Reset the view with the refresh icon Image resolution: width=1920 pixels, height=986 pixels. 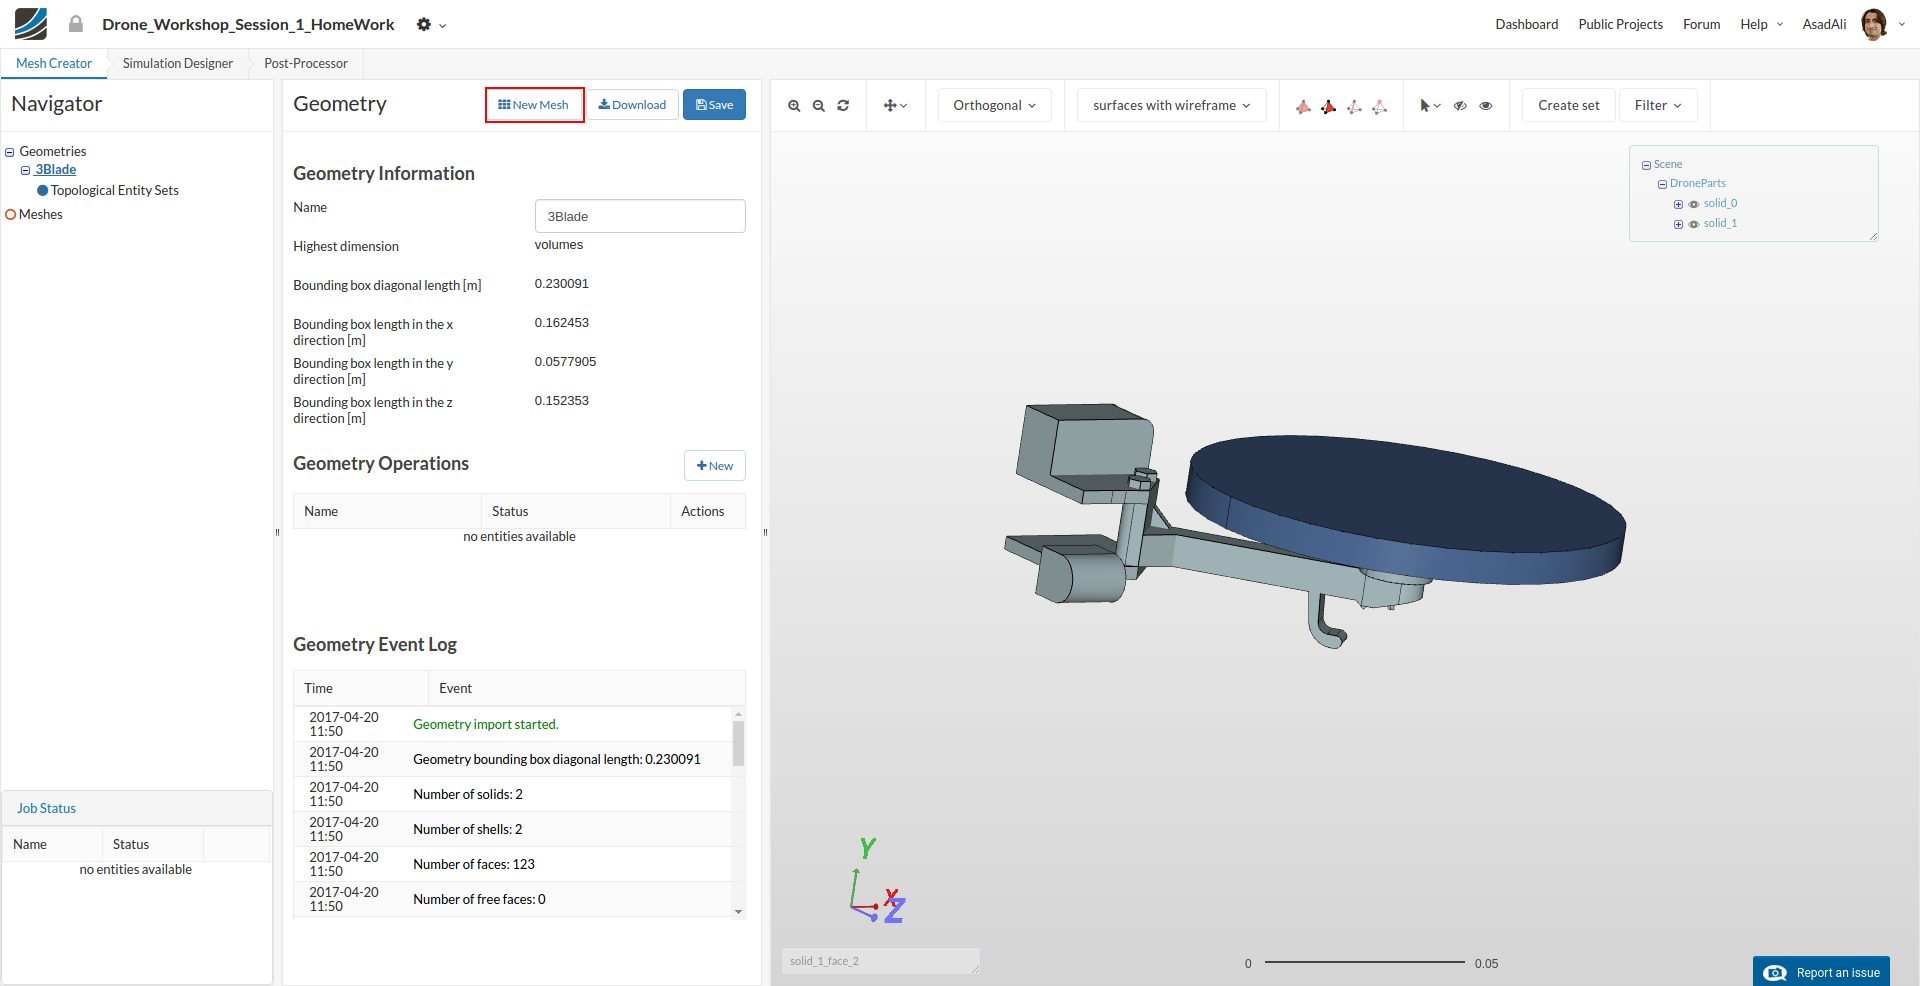843,105
